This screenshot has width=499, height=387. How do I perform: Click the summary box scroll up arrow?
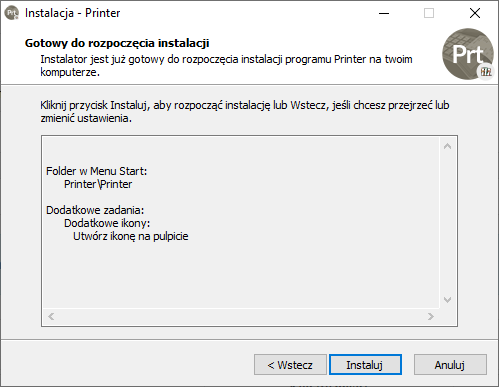click(x=447, y=146)
